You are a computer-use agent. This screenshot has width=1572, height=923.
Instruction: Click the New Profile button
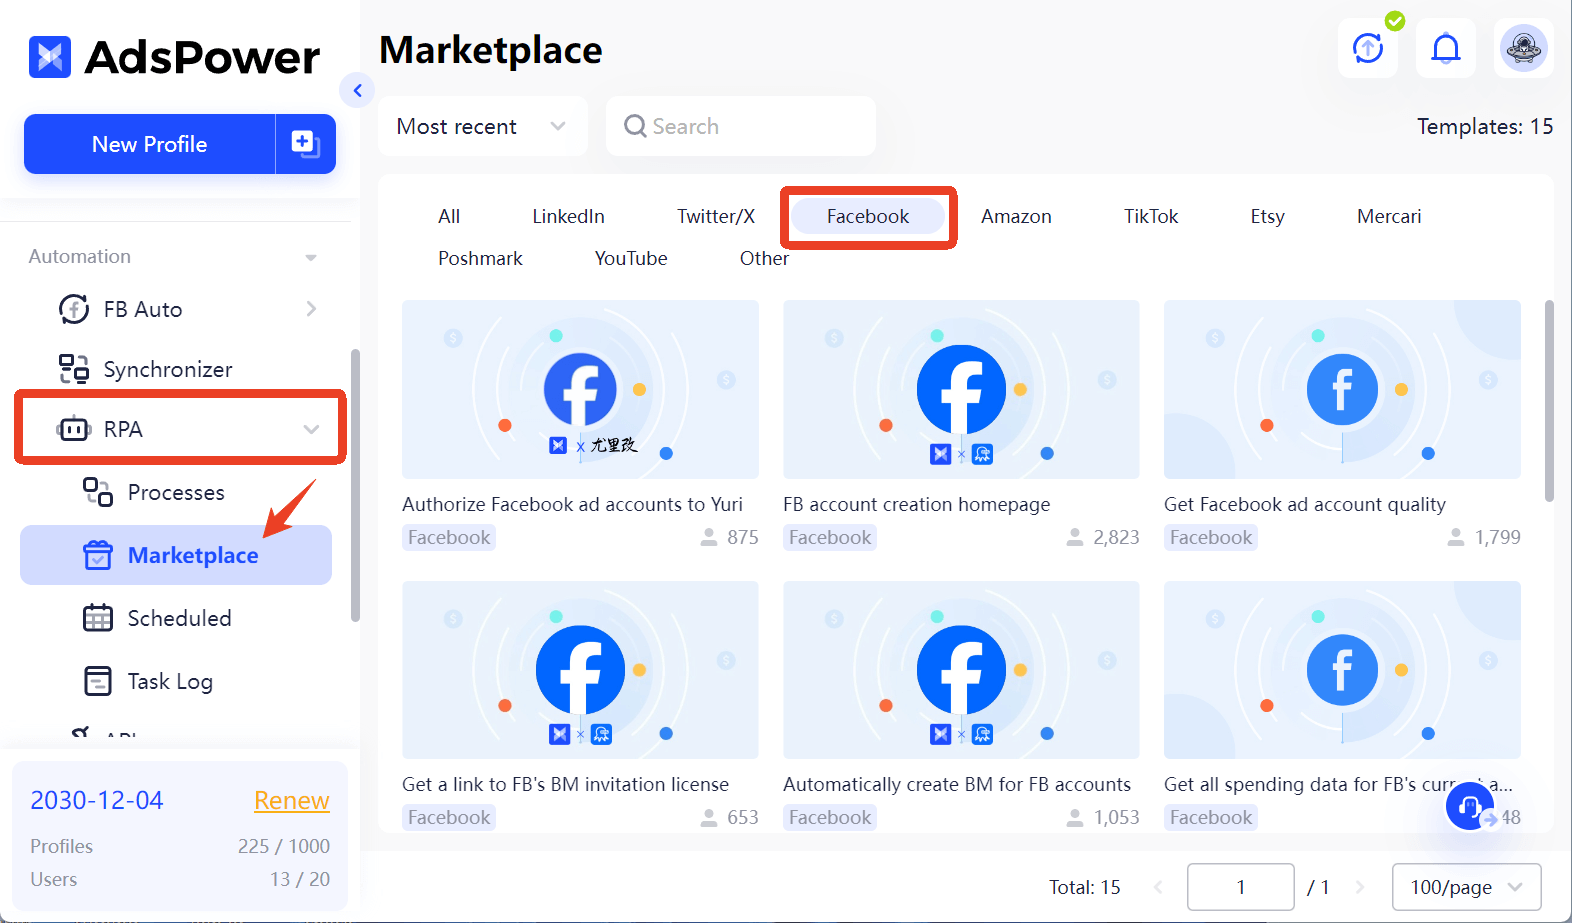150,144
